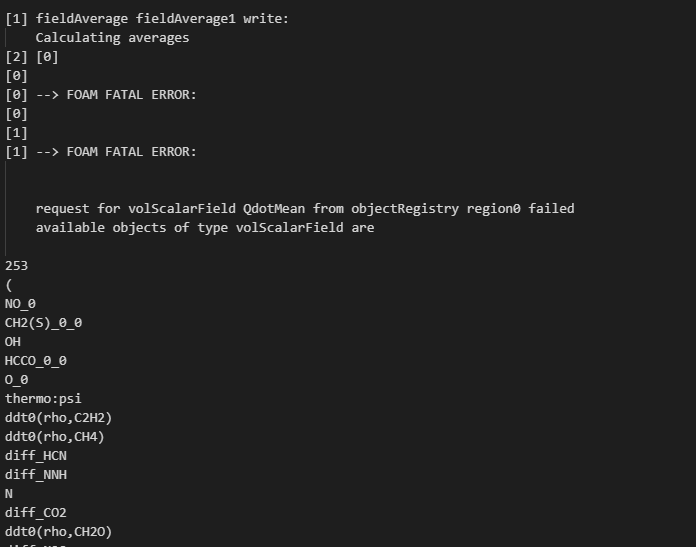Click the HCCO_0_0 entry

pos(36,361)
